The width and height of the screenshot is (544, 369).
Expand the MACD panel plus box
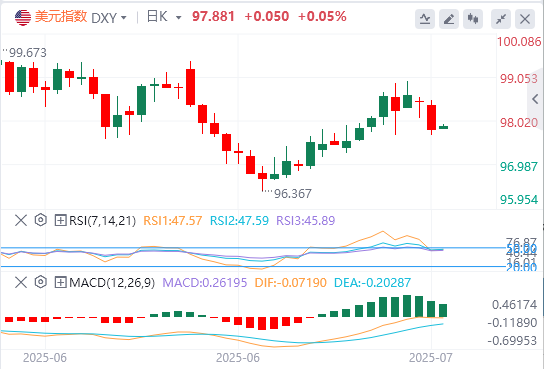(x=60, y=282)
